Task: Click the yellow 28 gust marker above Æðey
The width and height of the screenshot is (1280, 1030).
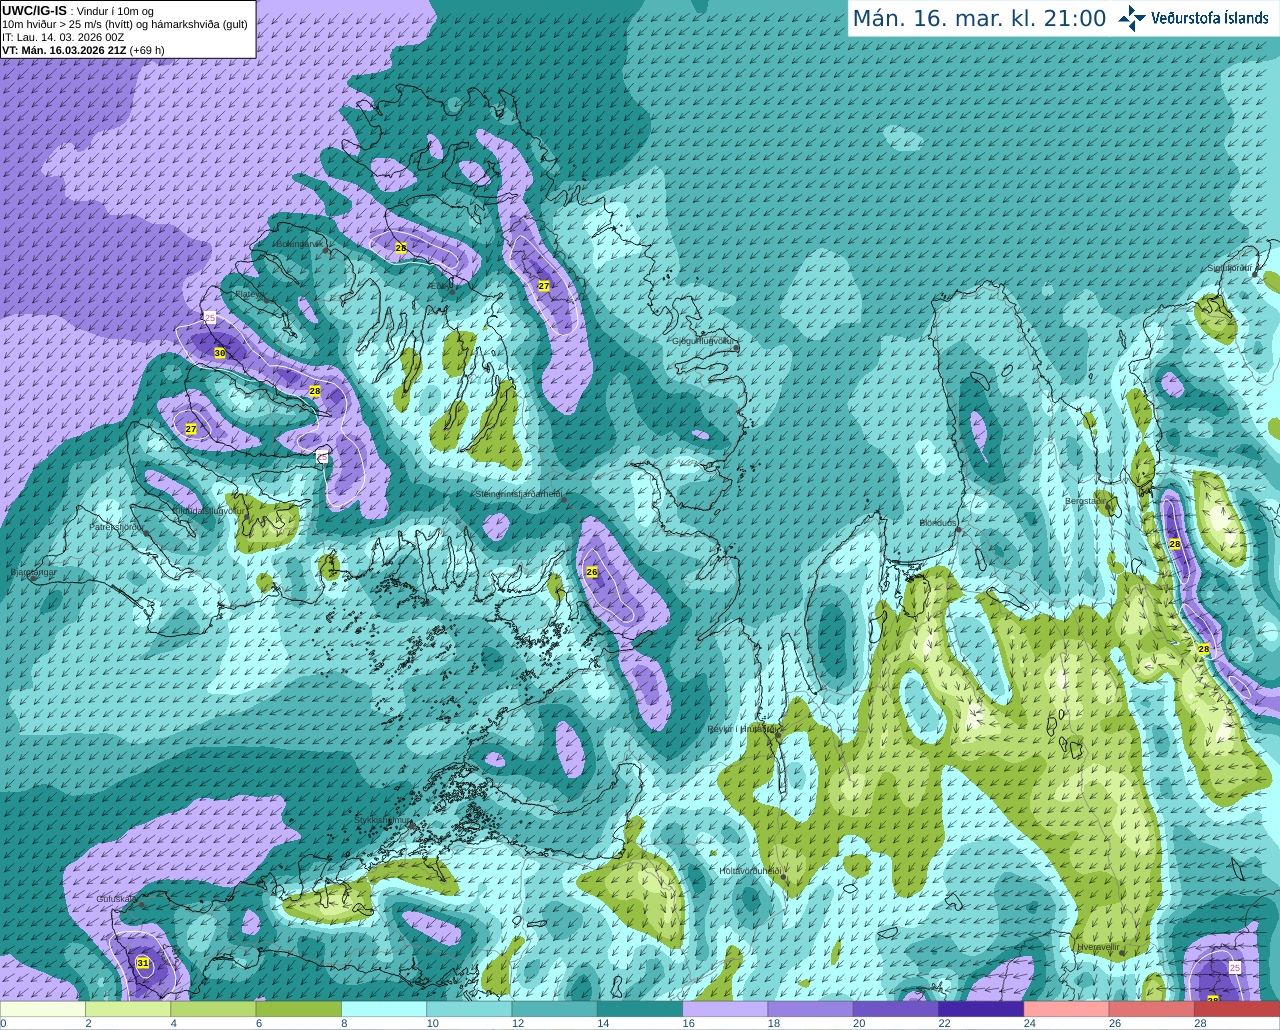Action: point(401,247)
